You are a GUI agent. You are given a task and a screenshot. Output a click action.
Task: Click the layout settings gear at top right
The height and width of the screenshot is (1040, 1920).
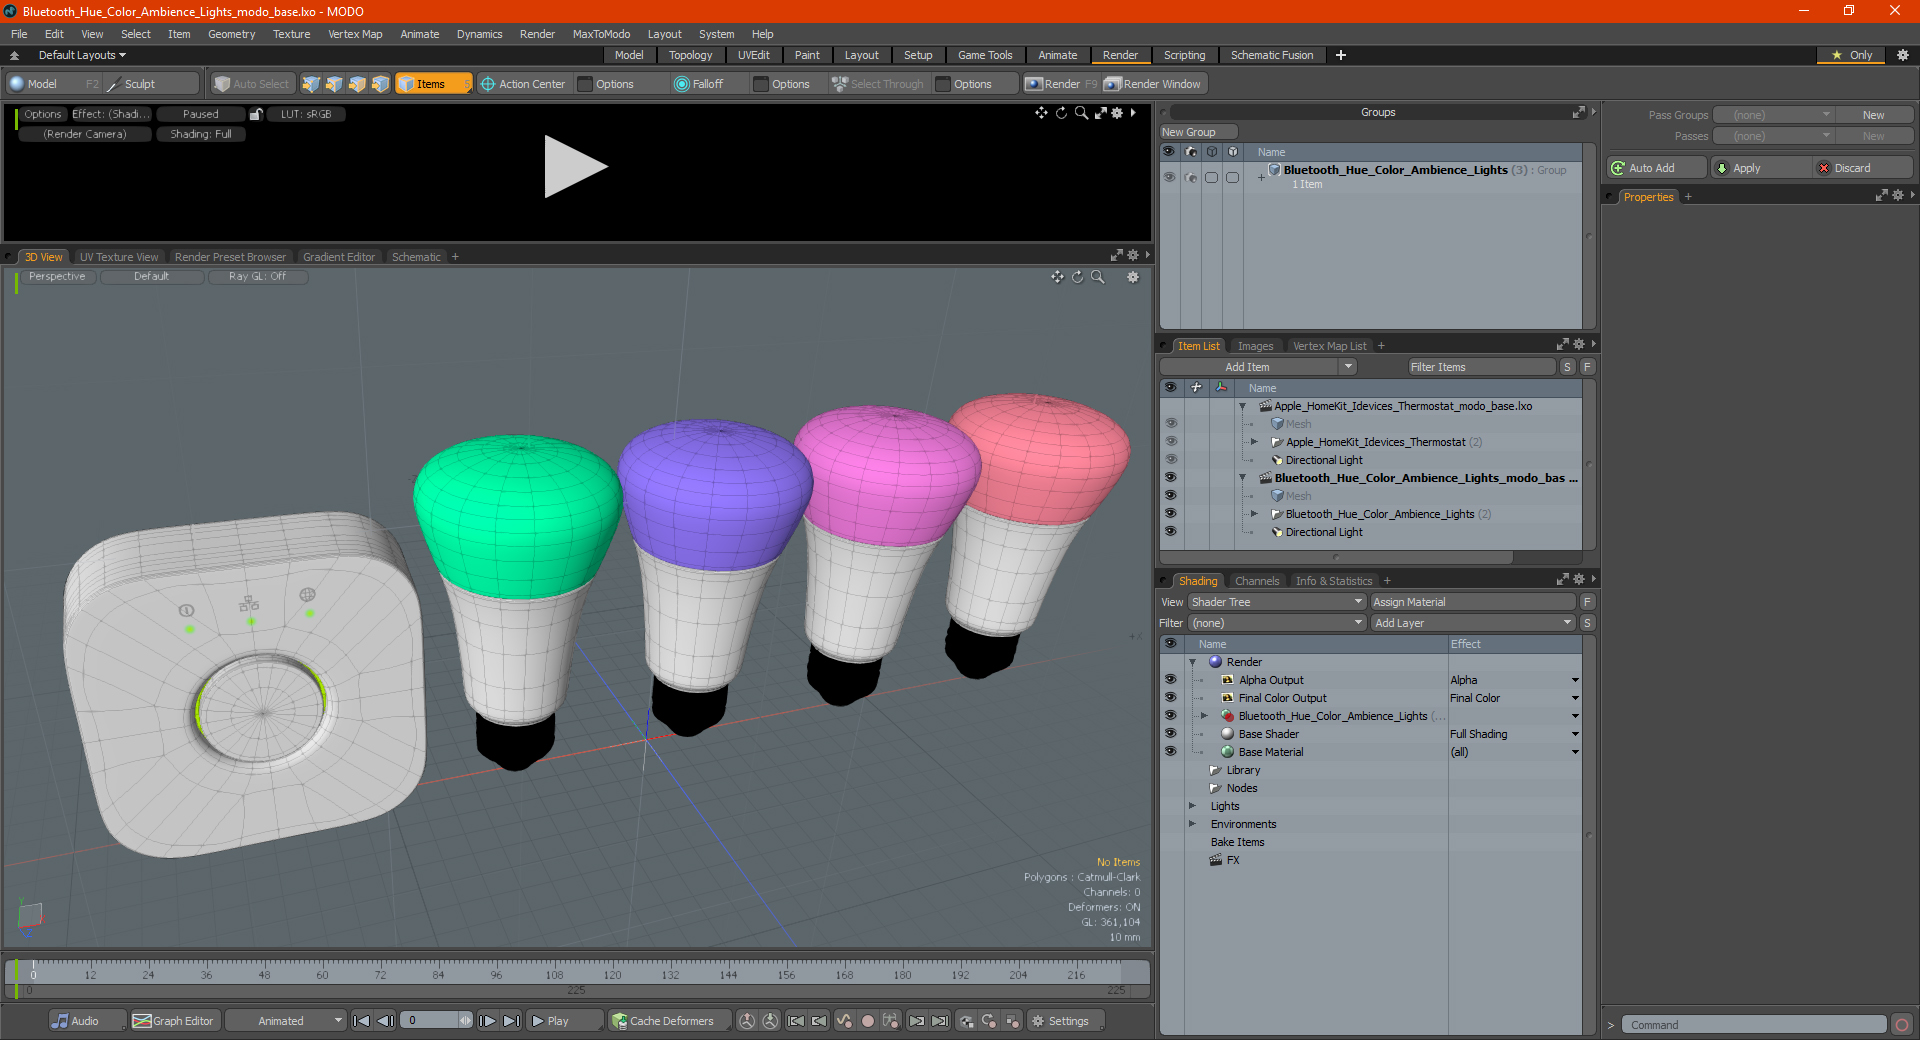(1902, 55)
